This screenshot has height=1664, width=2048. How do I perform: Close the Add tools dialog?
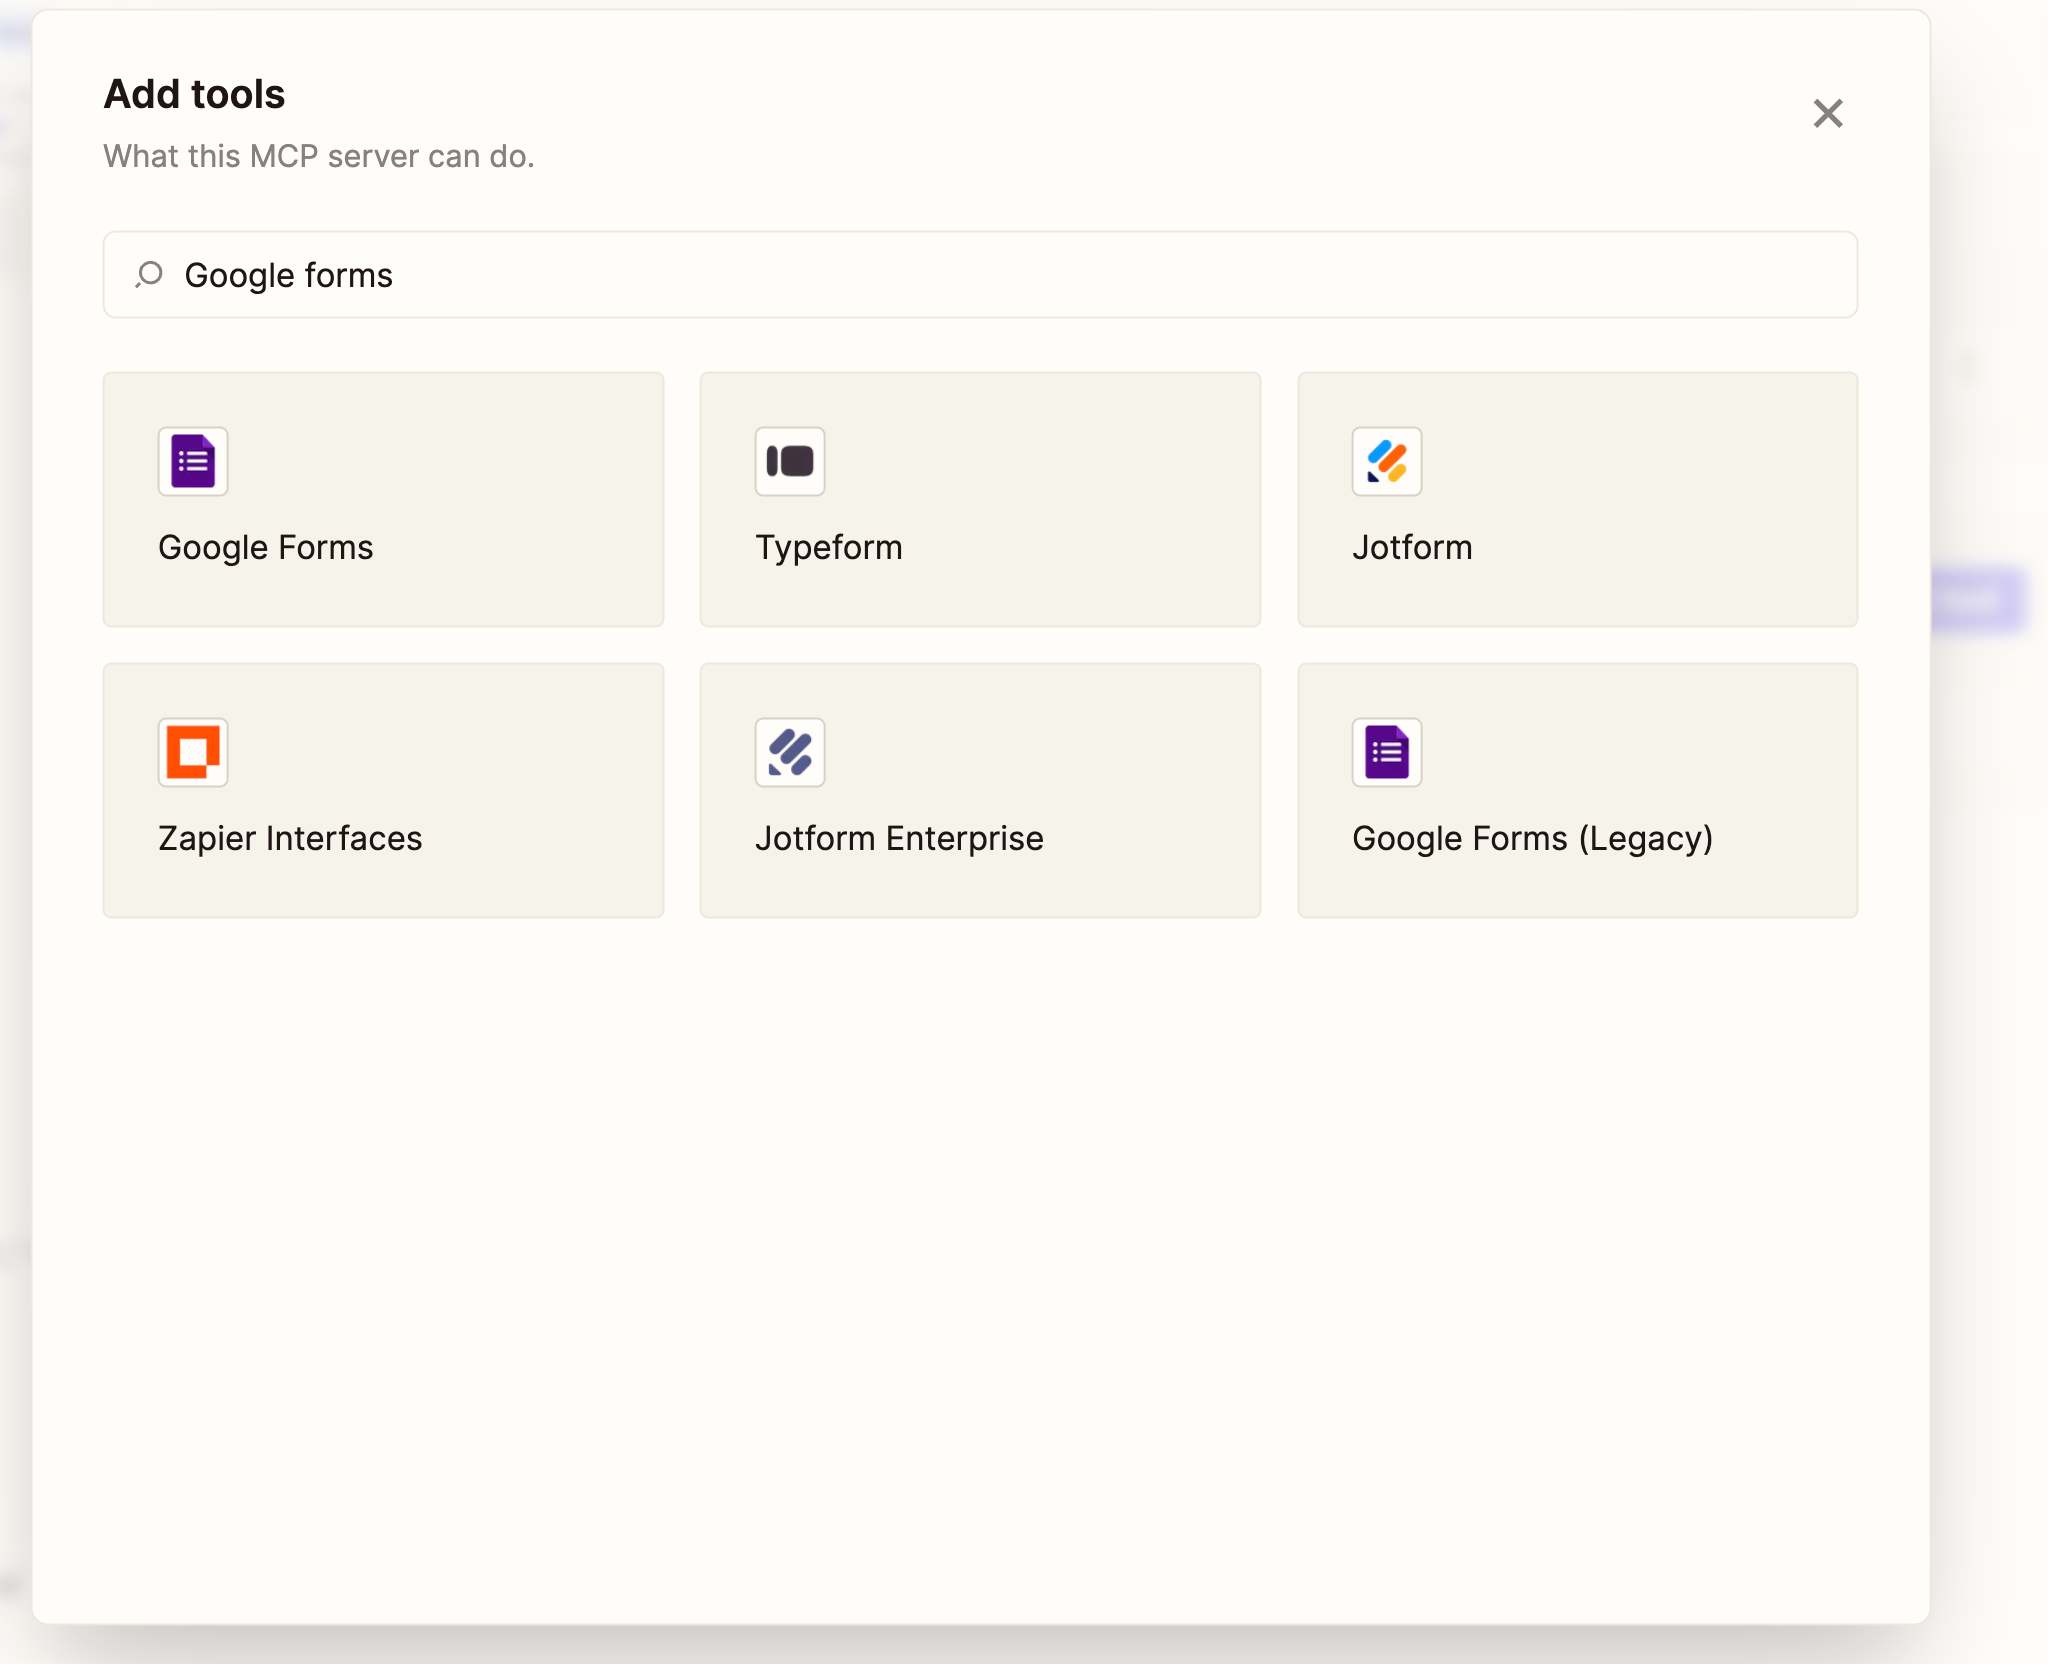1827,113
